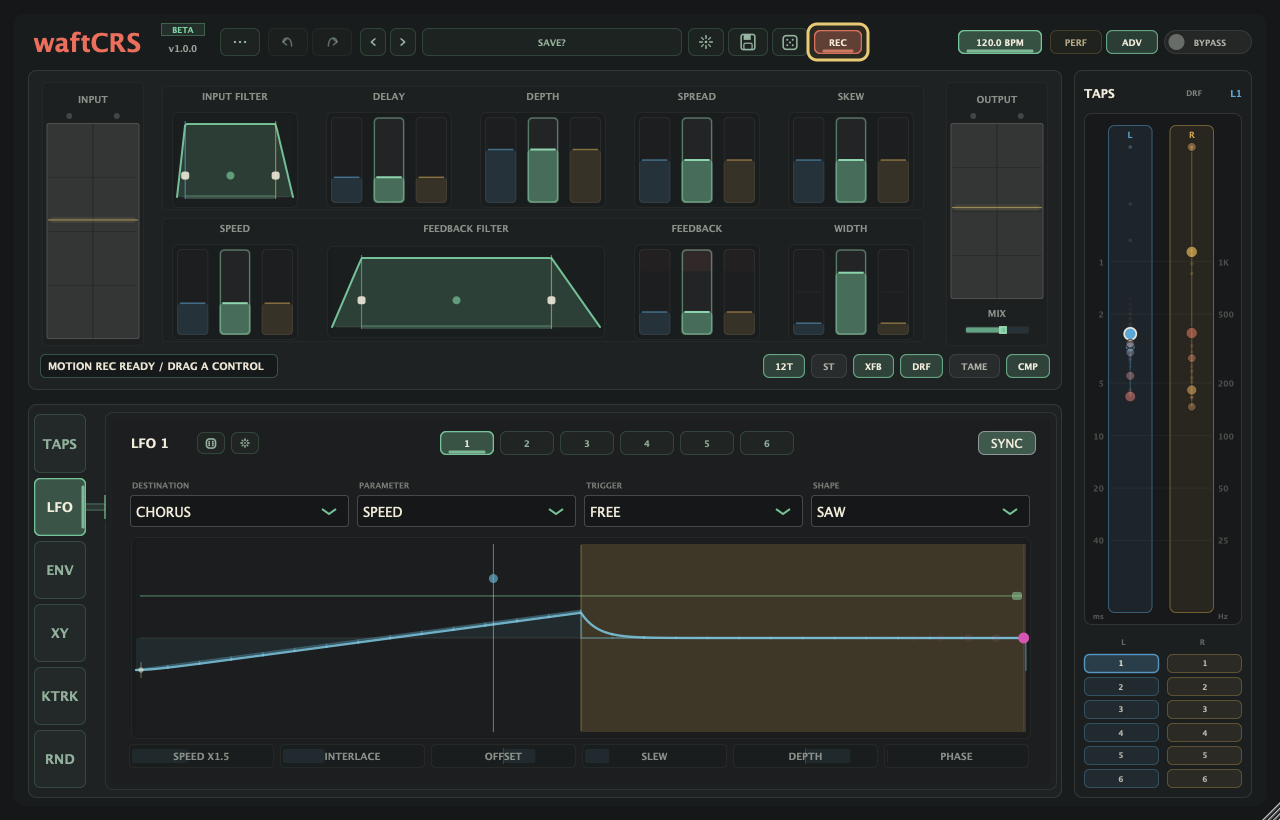Switch to the ENV side tab

(60, 570)
